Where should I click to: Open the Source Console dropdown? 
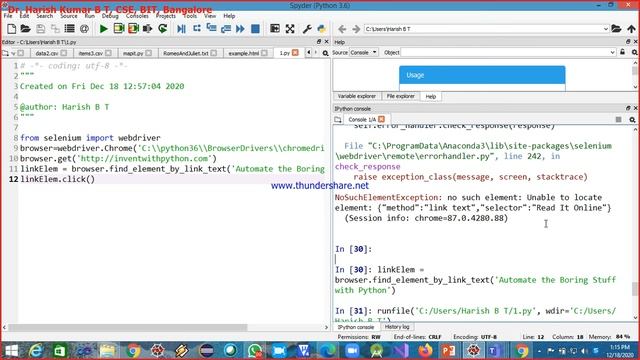pyautogui.click(x=363, y=52)
